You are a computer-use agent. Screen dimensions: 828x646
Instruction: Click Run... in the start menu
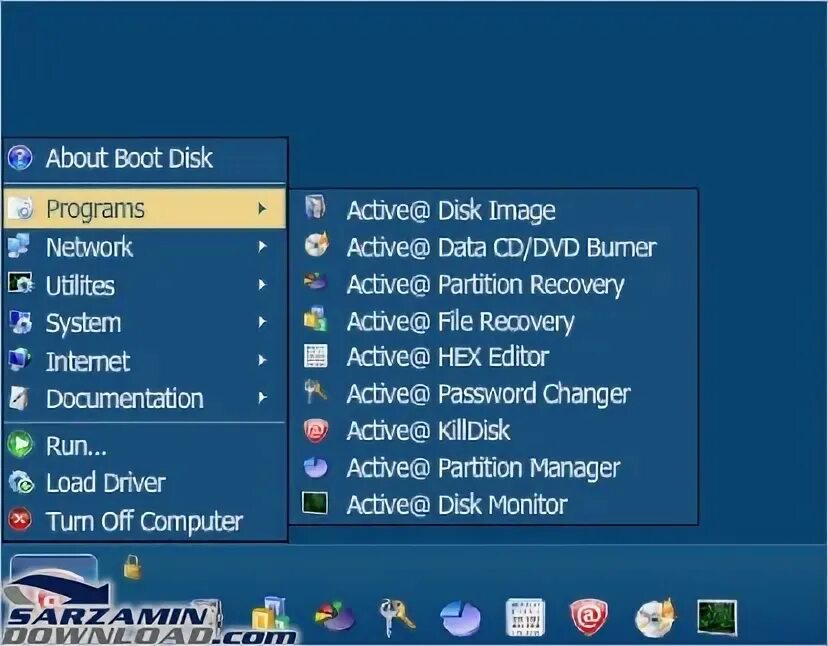[145, 445]
